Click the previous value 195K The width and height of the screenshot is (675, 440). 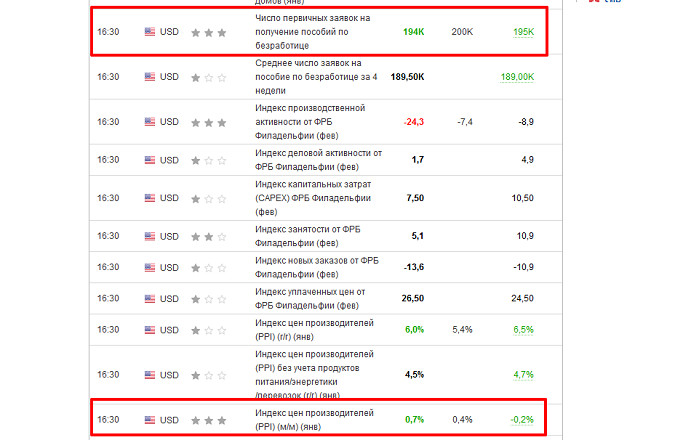(x=522, y=32)
